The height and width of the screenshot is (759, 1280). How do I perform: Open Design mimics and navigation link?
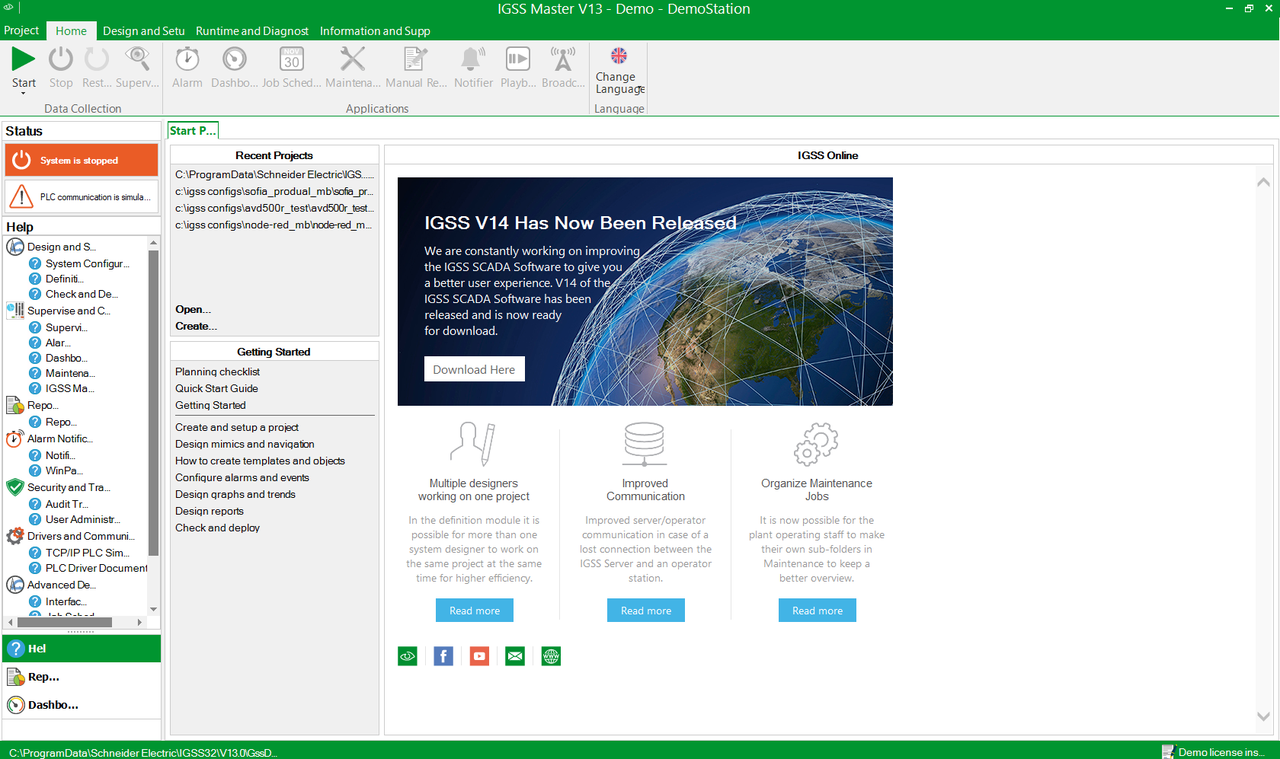[x=245, y=444]
